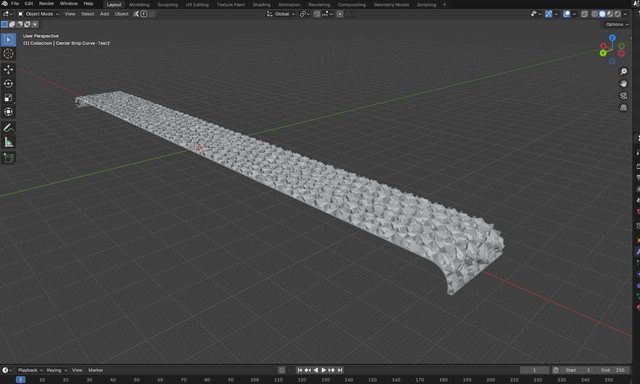640x384 pixels.
Task: Open the Global transform orientation dropdown
Action: click(x=281, y=14)
